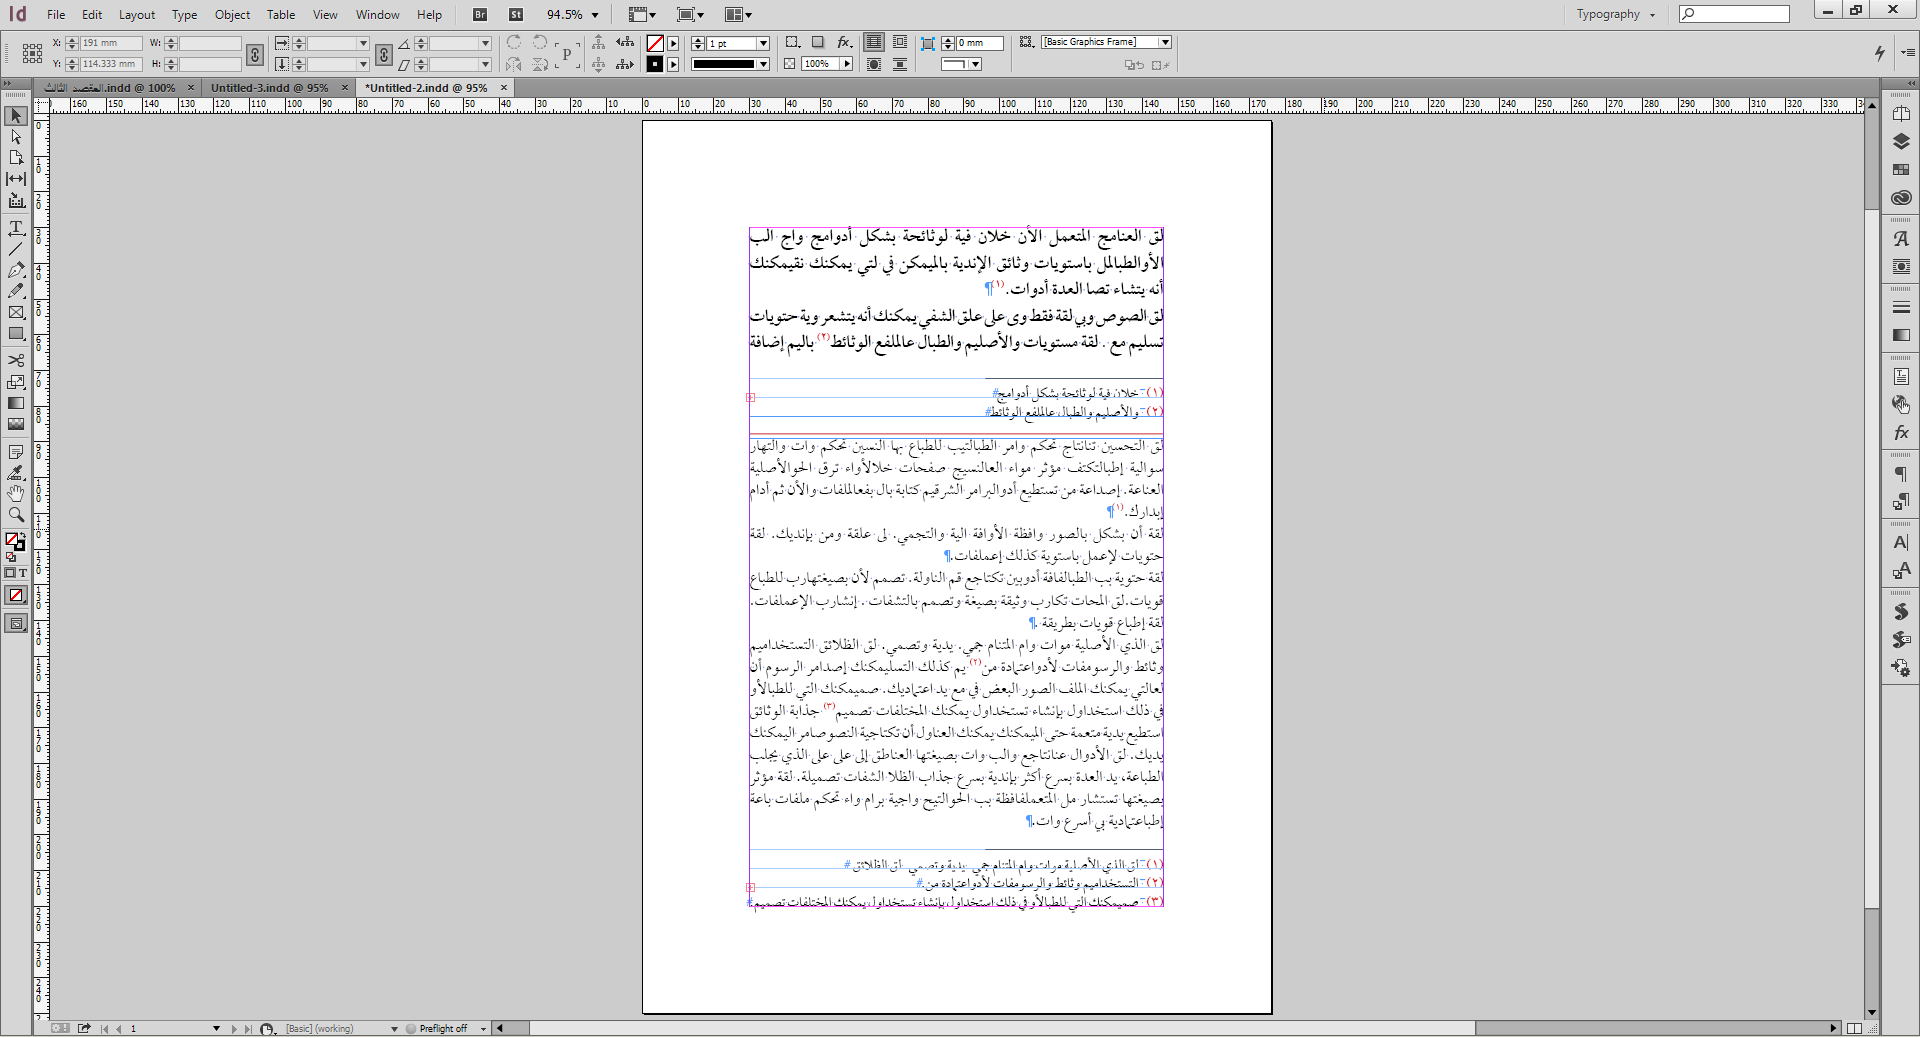Pick the Pen tool in the toolbox
Image resolution: width=1924 pixels, height=1038 pixels.
(16, 270)
